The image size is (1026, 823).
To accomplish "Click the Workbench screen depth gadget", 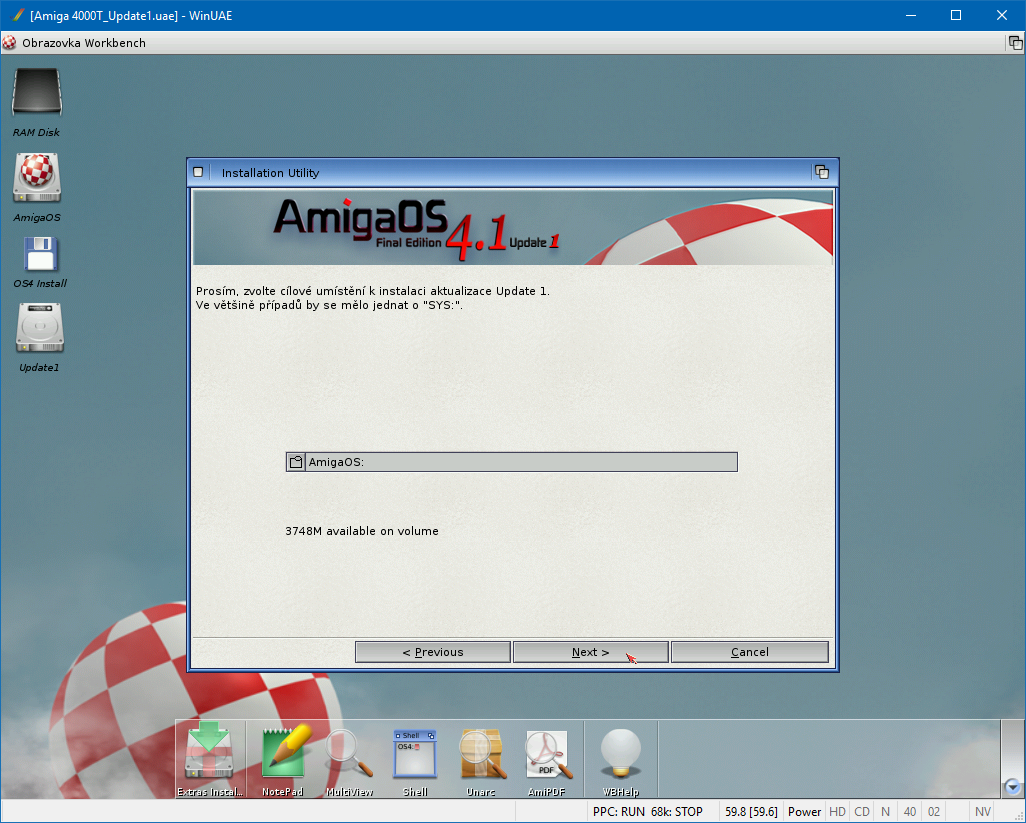I will 1015,43.
